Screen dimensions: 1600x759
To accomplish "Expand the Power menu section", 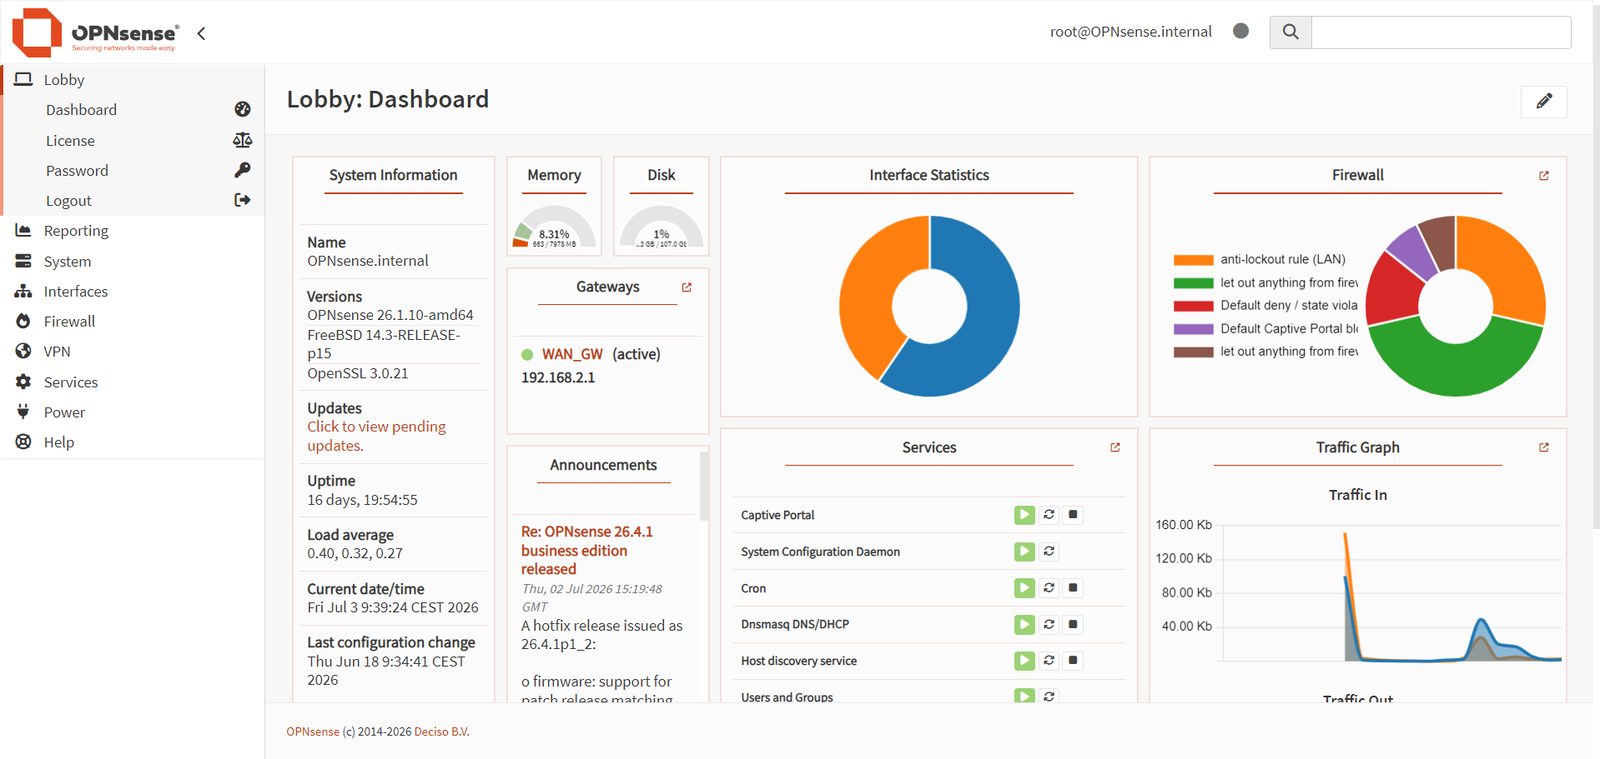I will coord(133,412).
